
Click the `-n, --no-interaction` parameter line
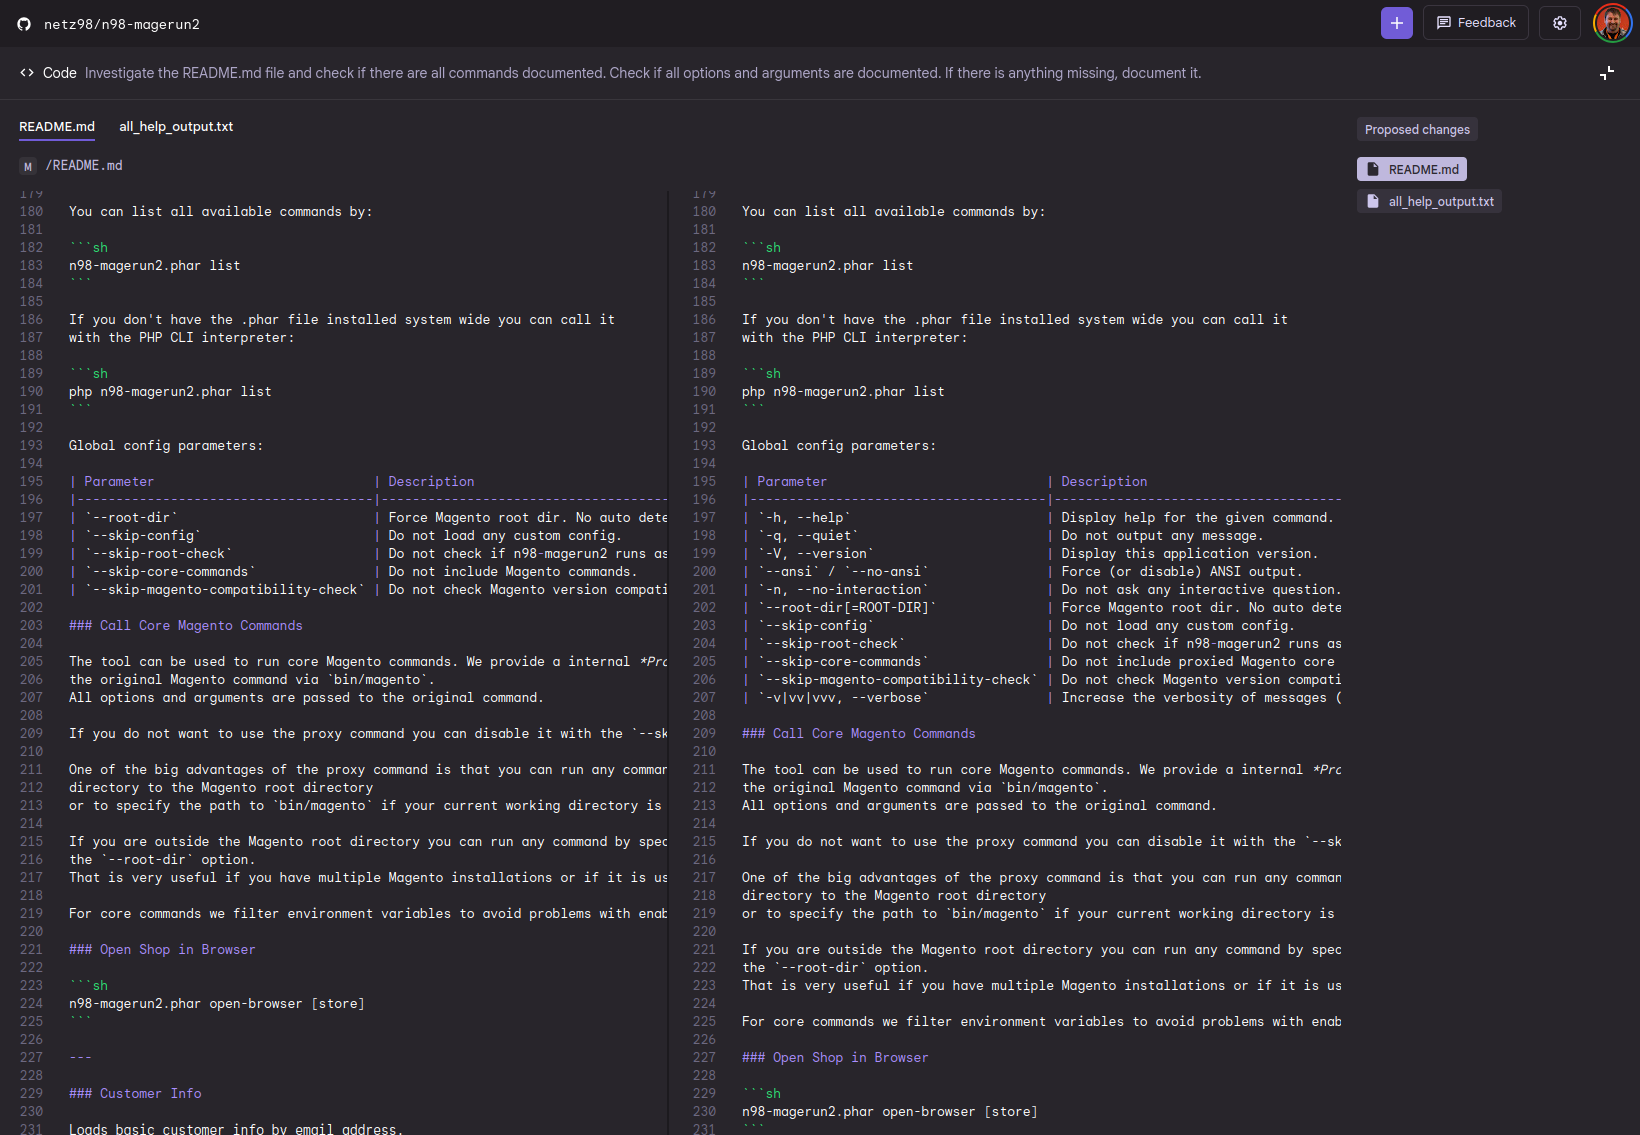(x=843, y=590)
